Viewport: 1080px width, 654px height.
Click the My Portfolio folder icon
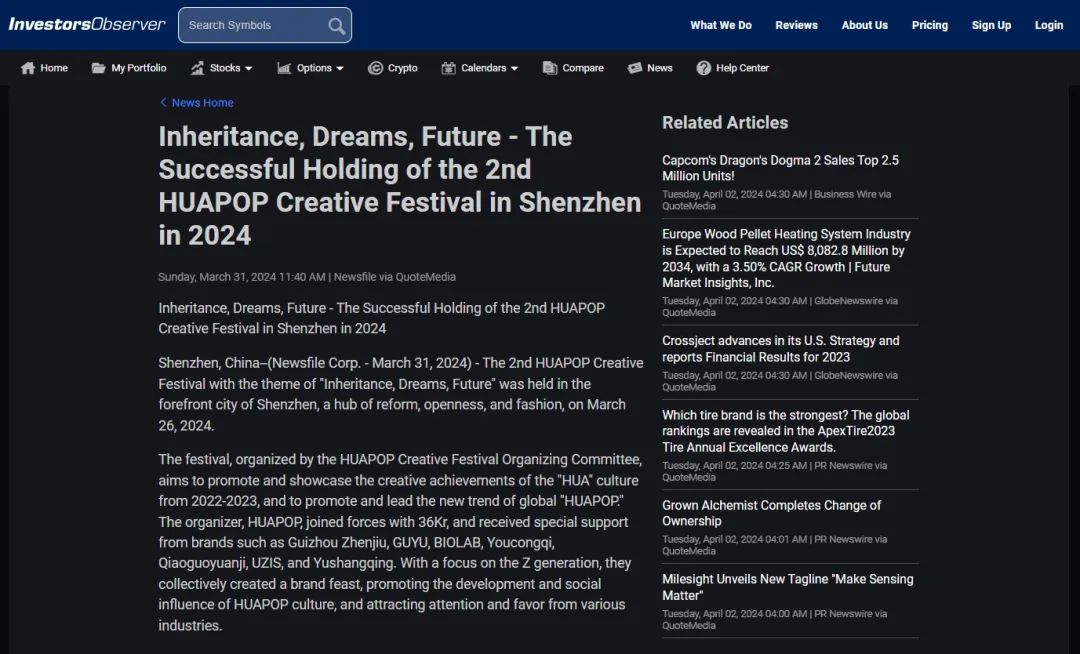click(98, 67)
